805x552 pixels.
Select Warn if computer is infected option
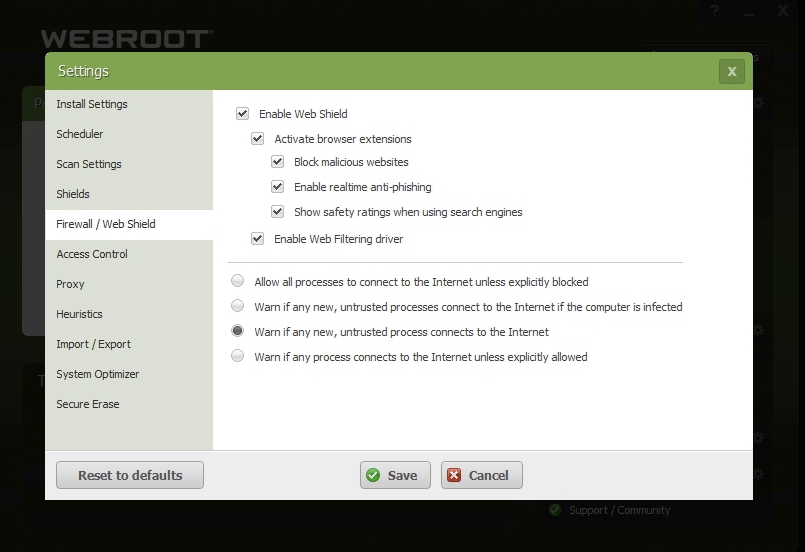(237, 306)
